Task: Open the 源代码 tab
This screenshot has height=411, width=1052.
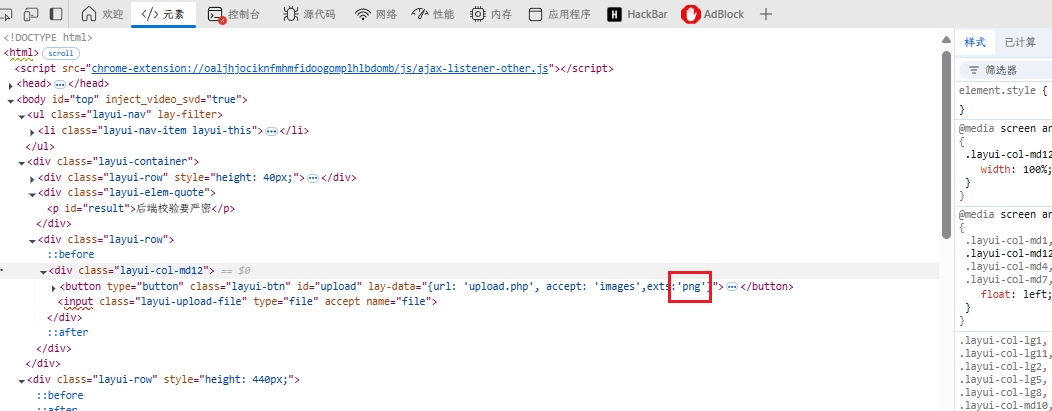Action: 309,14
